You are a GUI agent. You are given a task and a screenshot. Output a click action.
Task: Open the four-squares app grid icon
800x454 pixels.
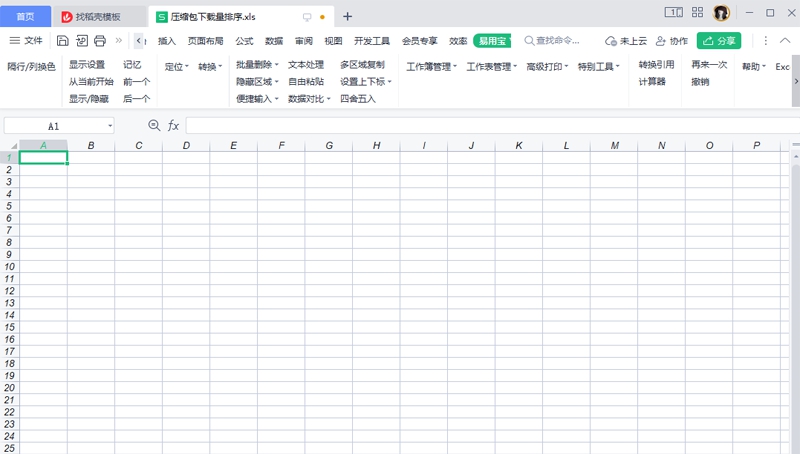pos(697,12)
